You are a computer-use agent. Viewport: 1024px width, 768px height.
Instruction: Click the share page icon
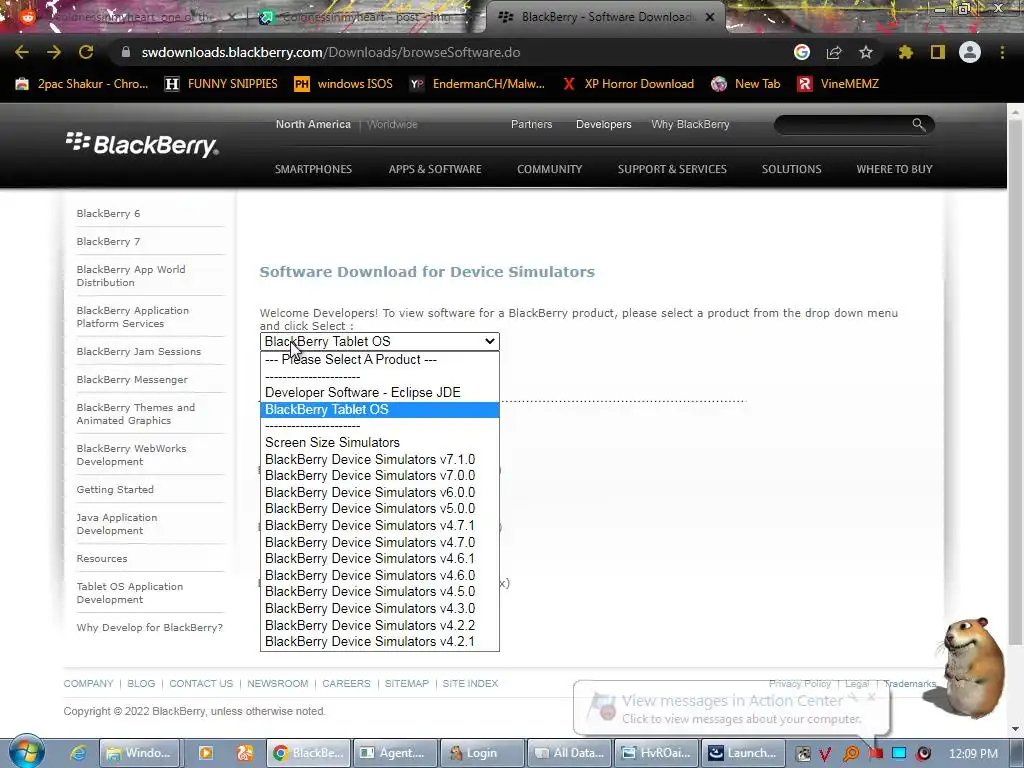tap(834, 52)
